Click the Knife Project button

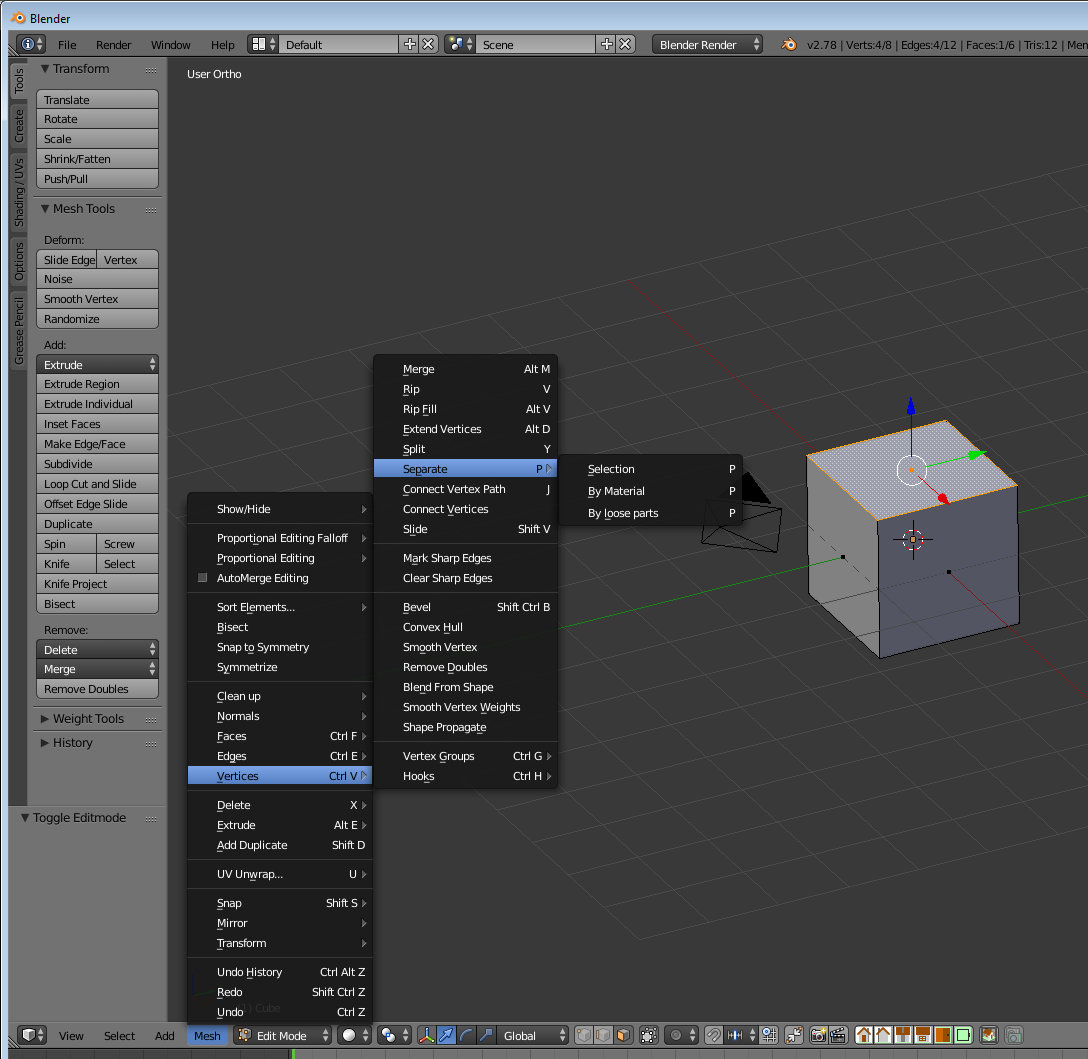tap(97, 584)
